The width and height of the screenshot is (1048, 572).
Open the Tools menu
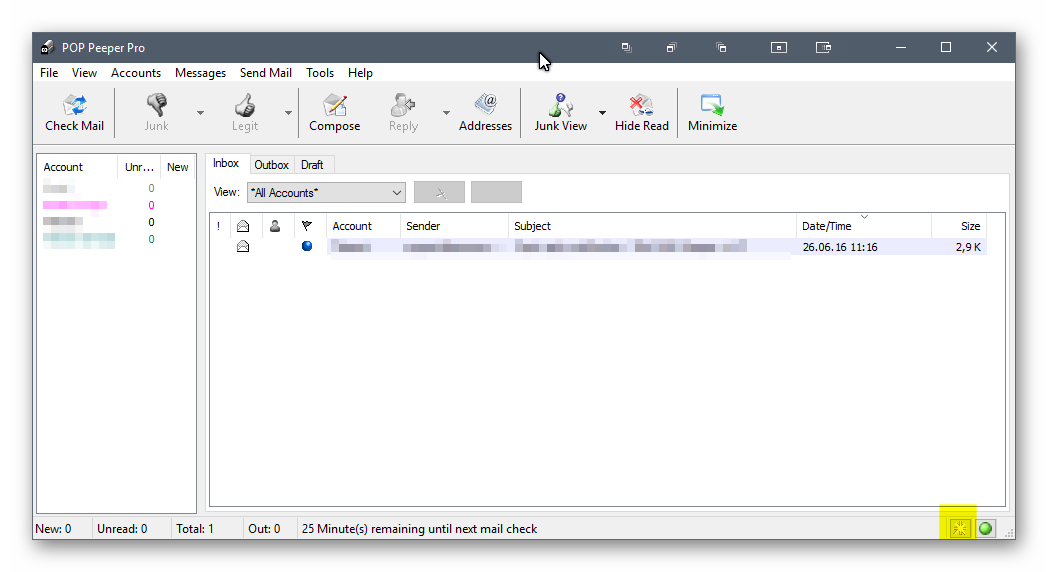point(319,73)
